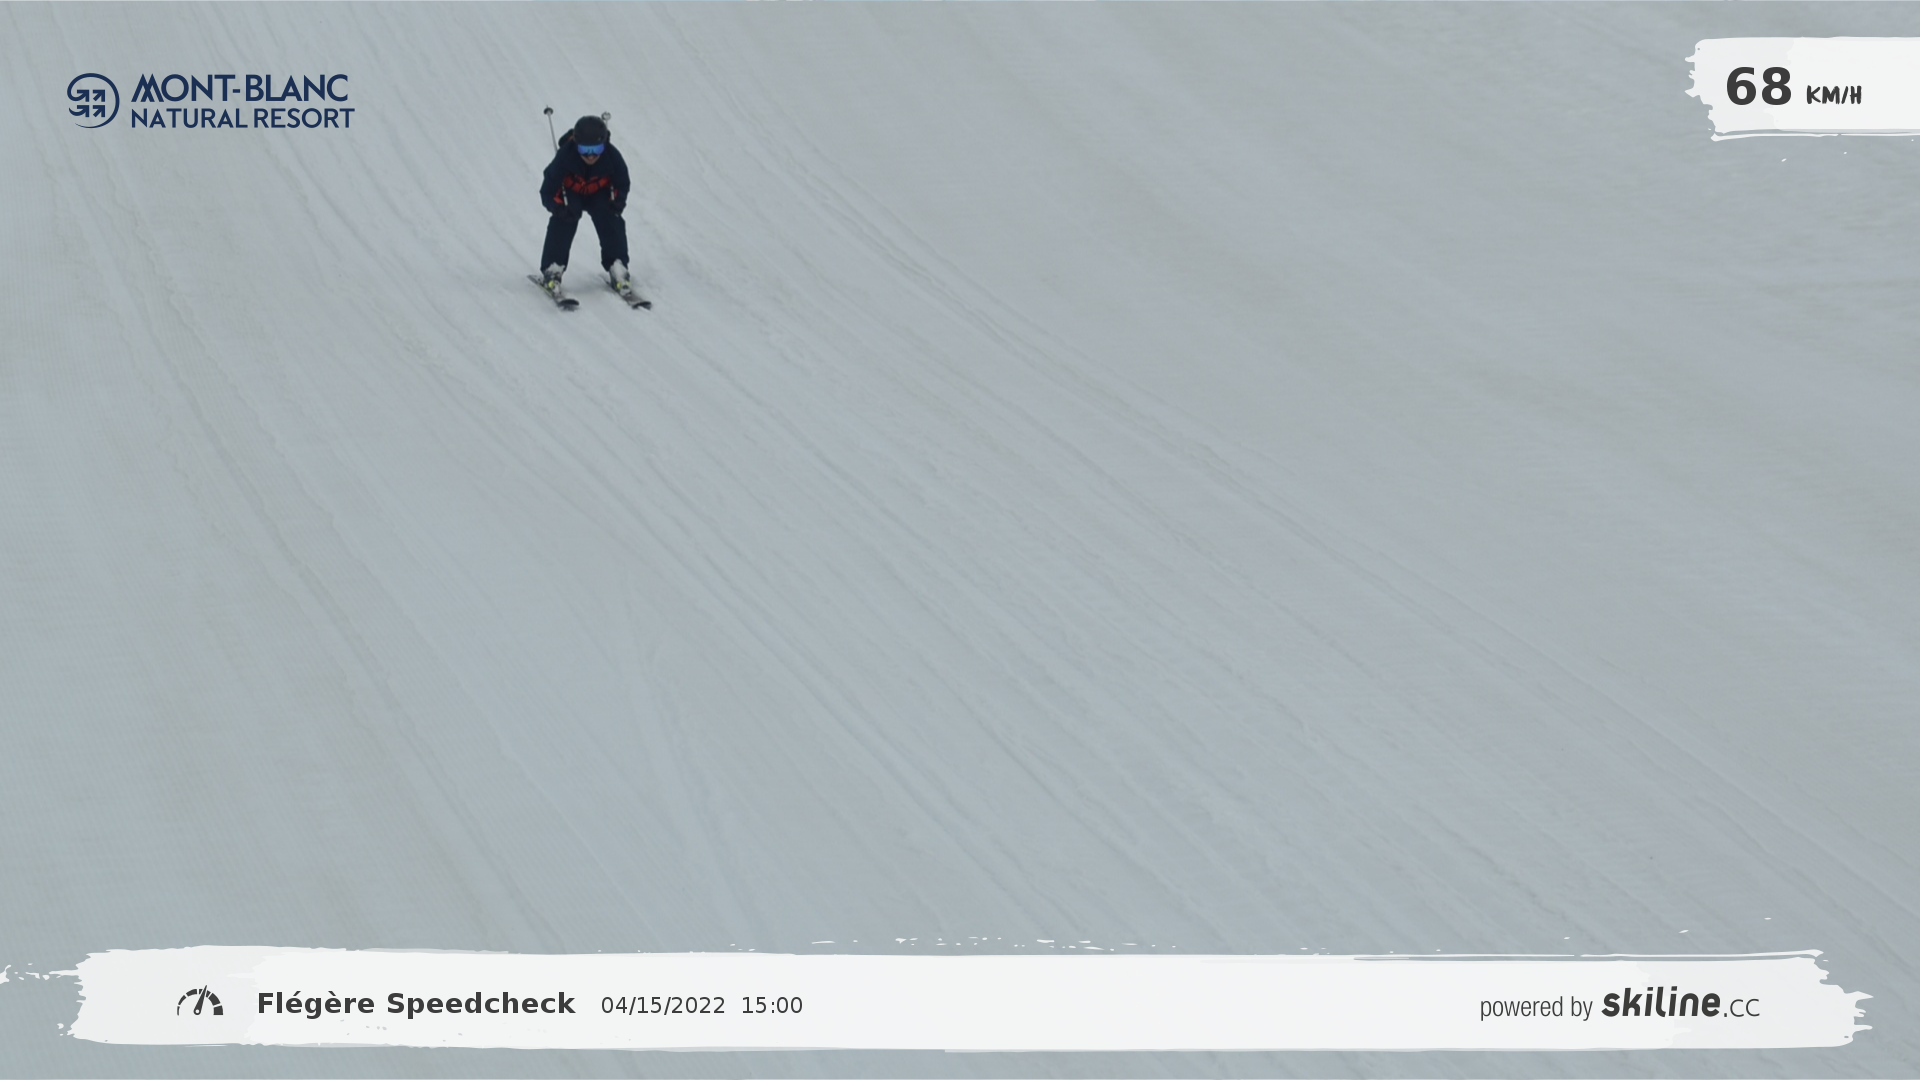Screen dimensions: 1920x1080
Task: Click the date 04/15/2022
Action: 663,1006
